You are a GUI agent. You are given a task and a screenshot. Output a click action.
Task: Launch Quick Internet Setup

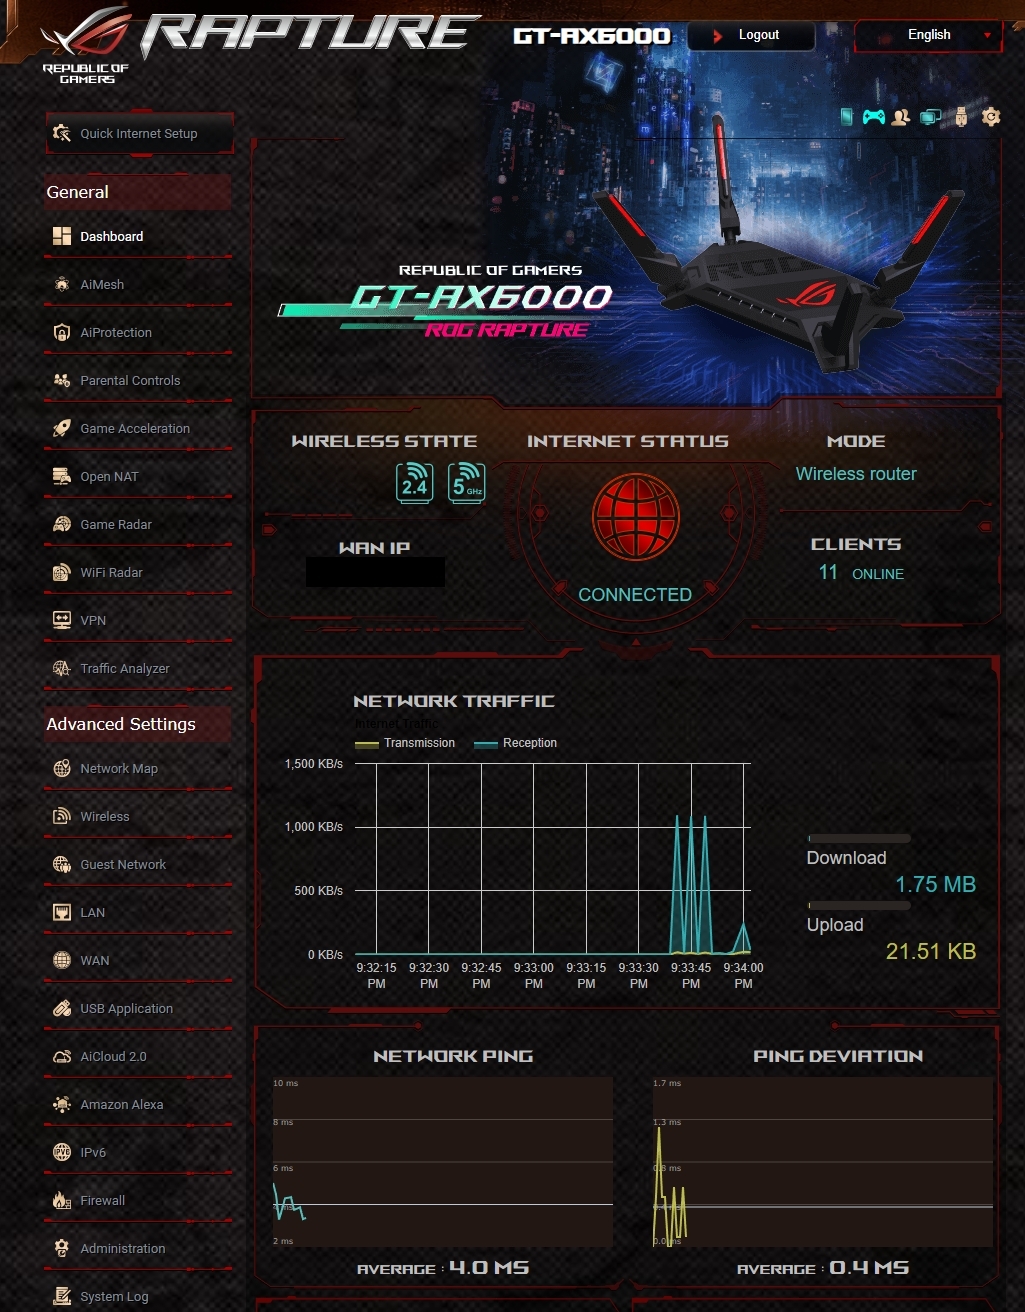pyautogui.click(x=139, y=133)
